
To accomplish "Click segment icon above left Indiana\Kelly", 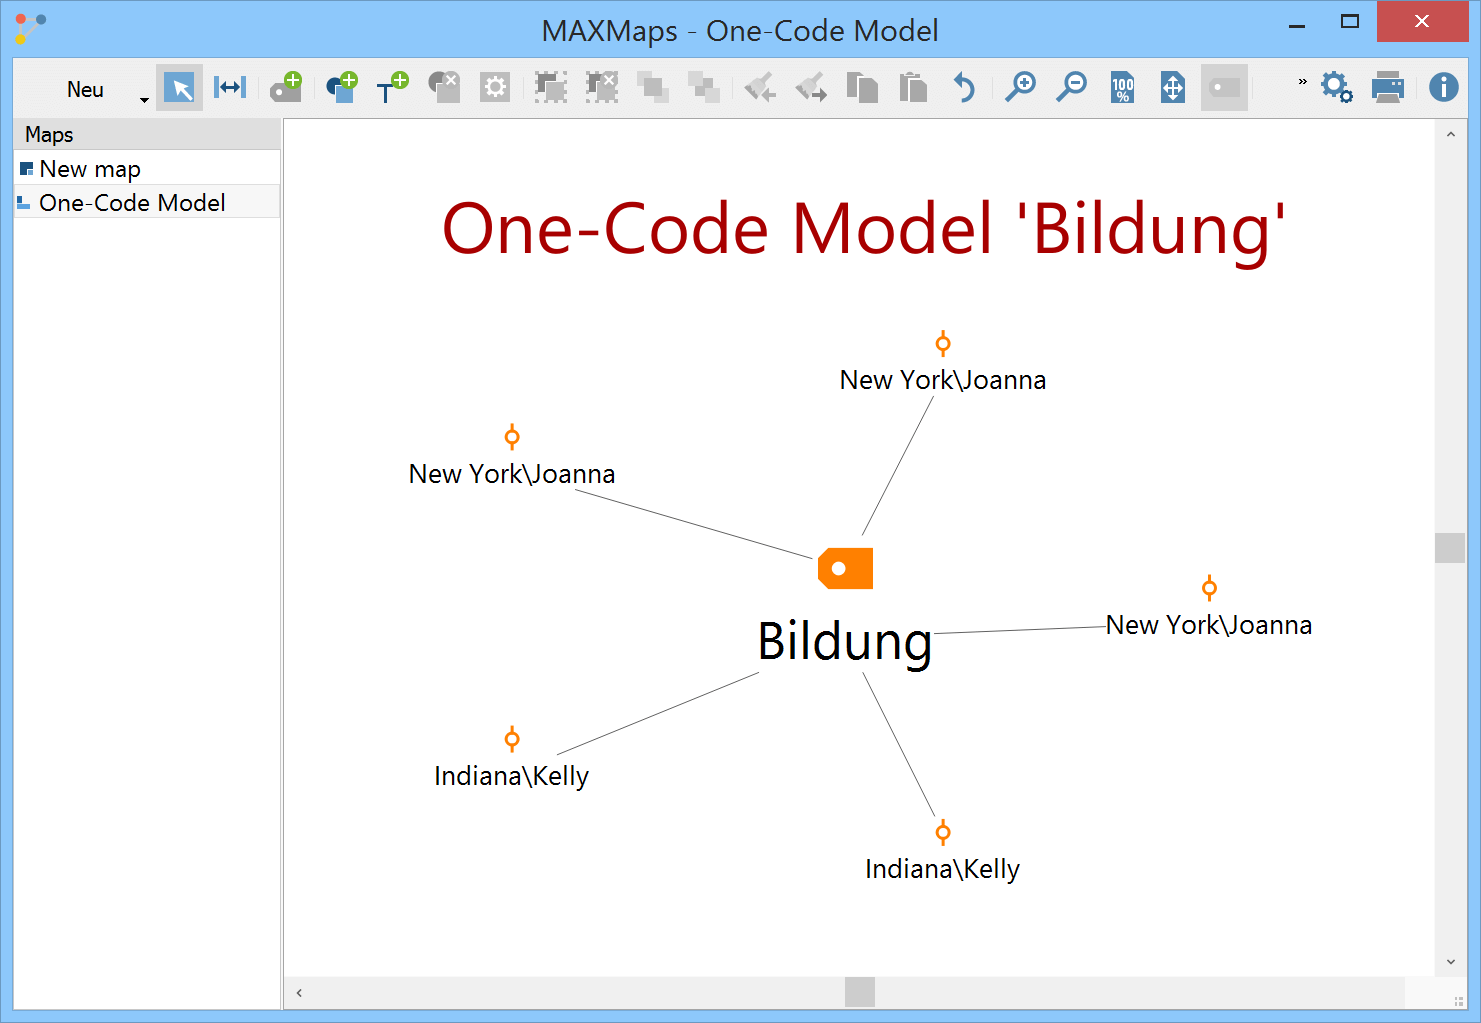I will pos(512,740).
